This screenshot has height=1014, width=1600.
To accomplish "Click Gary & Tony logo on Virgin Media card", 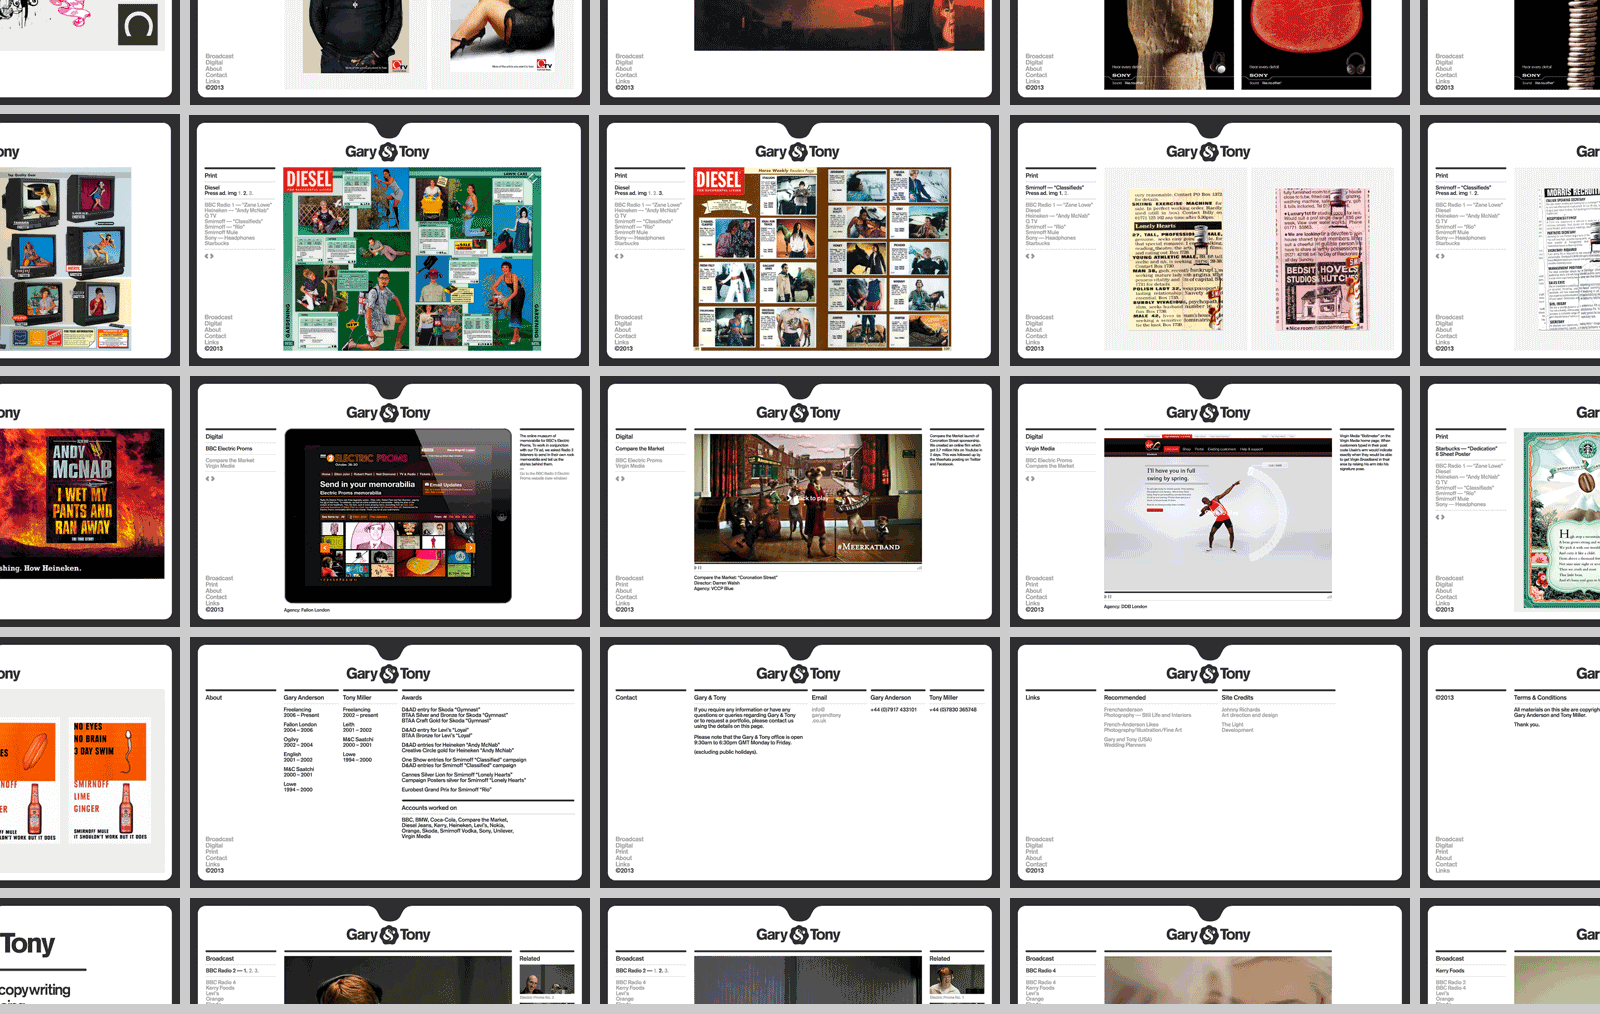I will 1208,413.
